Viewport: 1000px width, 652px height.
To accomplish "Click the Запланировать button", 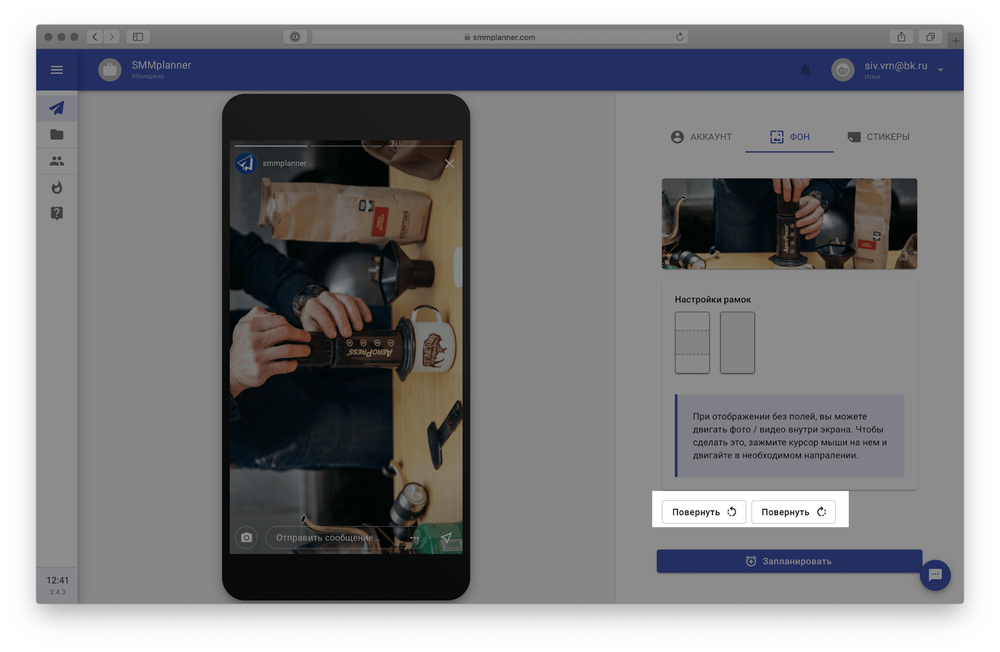I will [789, 561].
